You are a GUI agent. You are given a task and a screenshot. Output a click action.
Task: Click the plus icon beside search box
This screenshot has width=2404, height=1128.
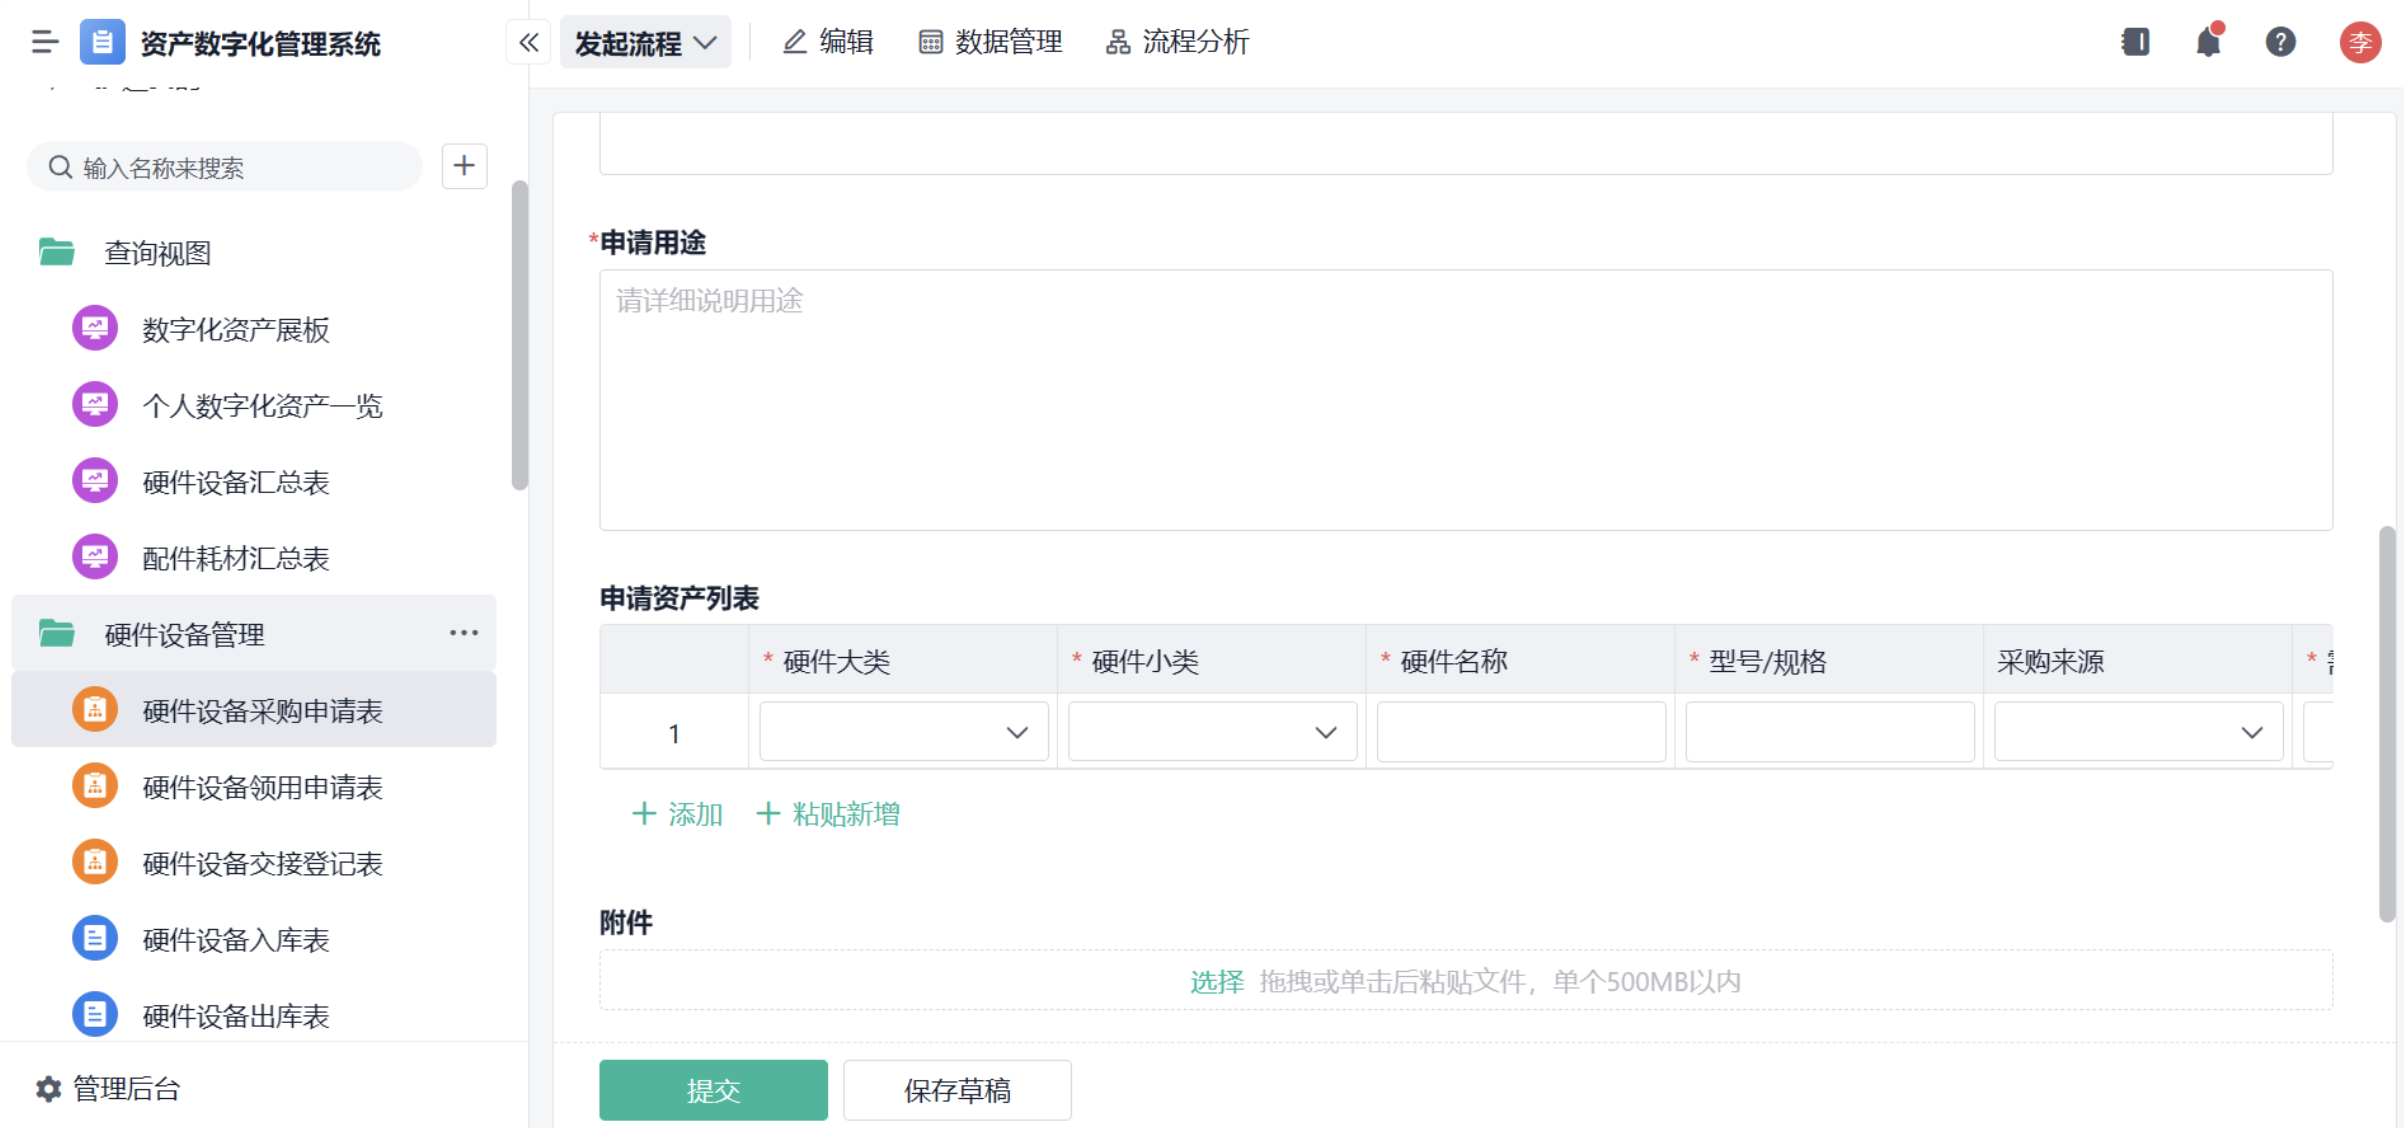click(x=464, y=166)
